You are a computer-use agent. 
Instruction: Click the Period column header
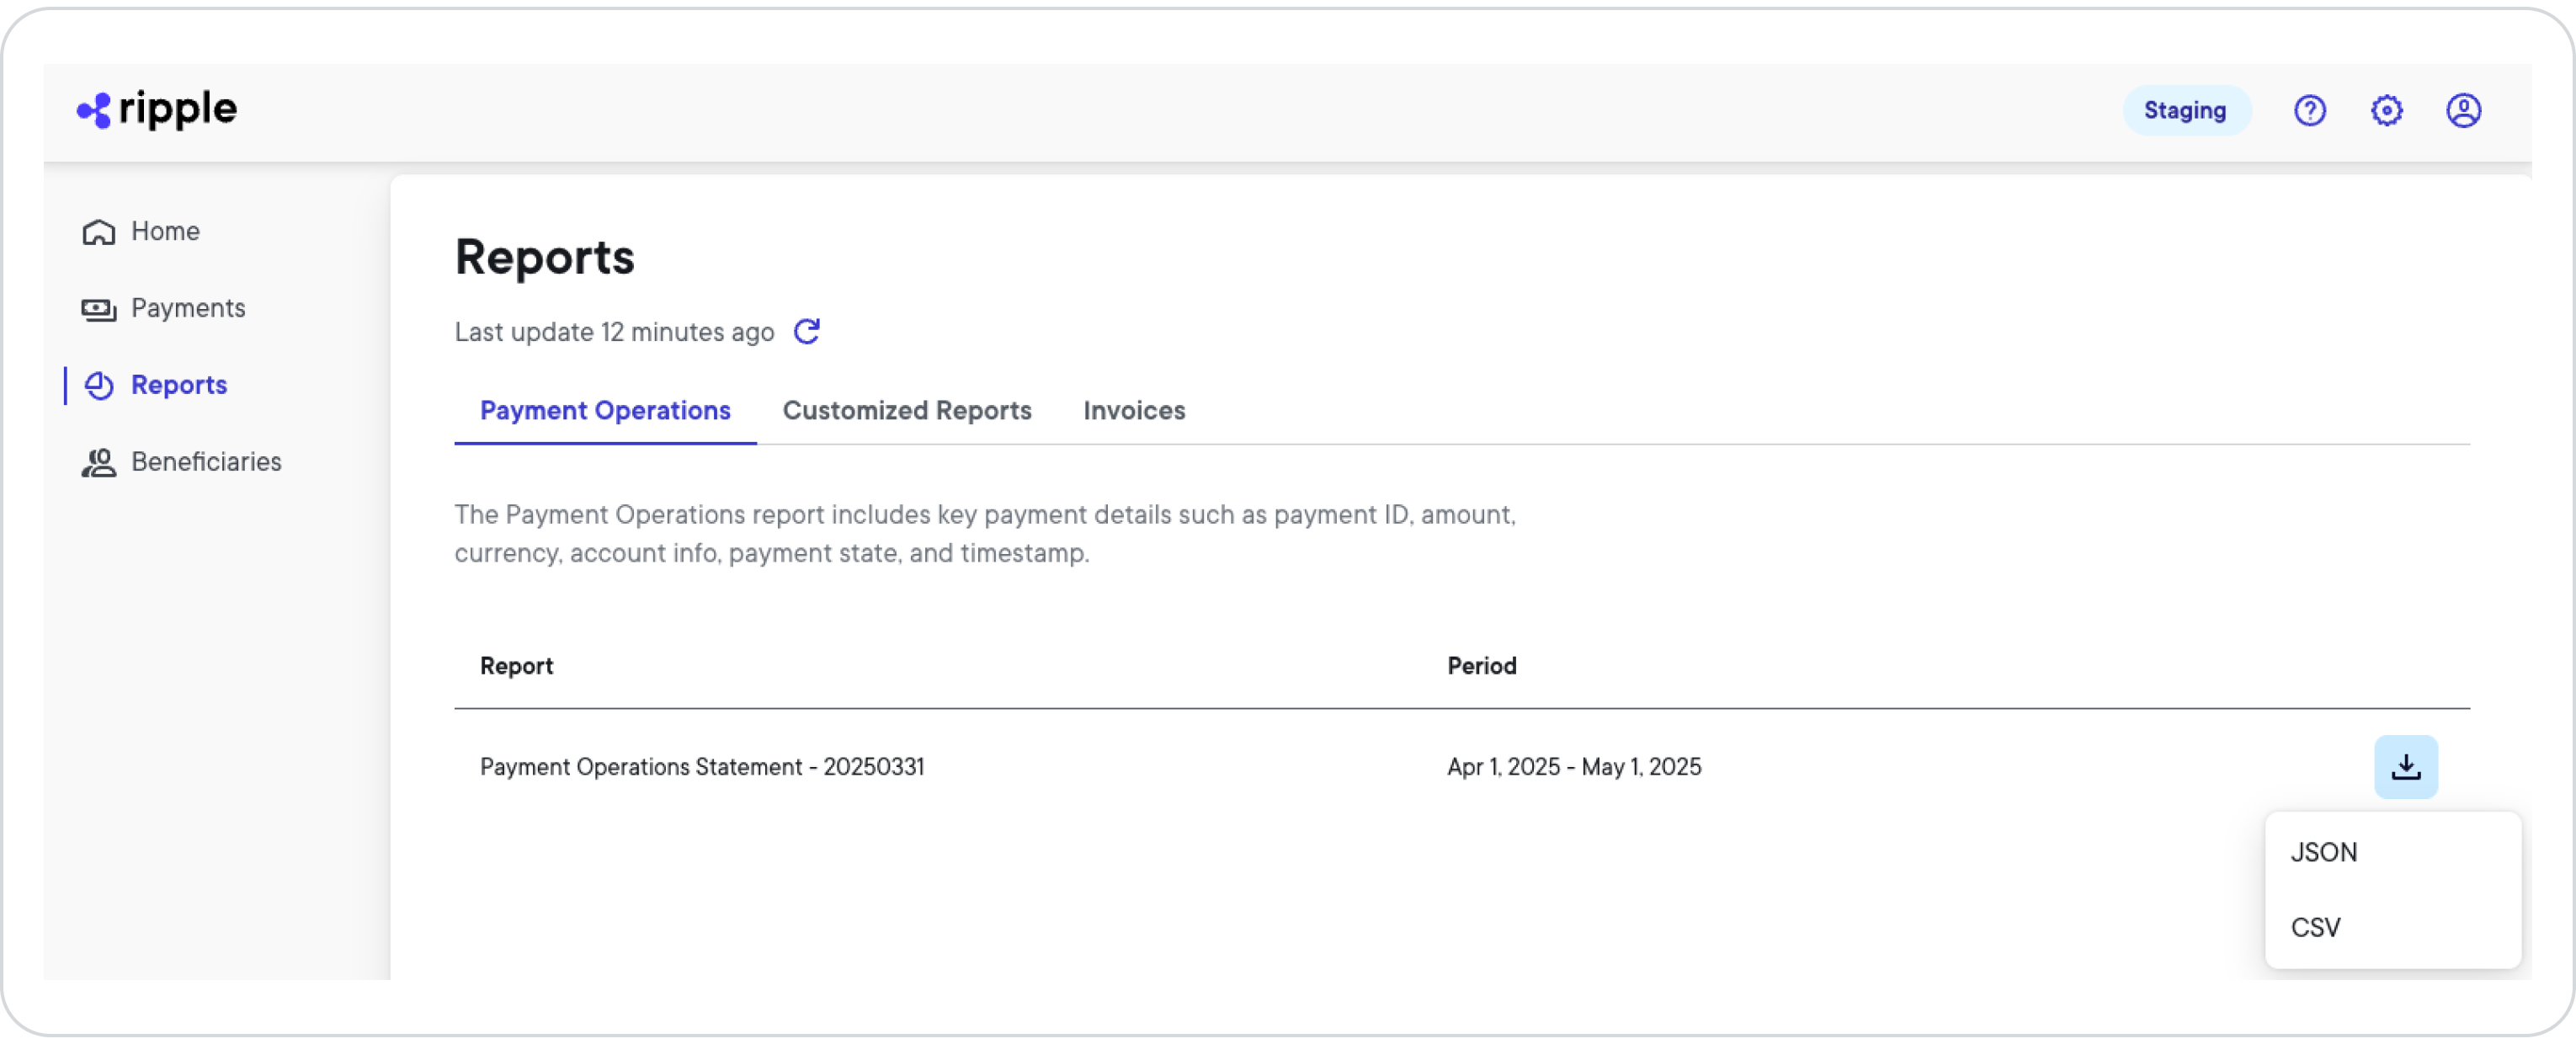(1482, 665)
